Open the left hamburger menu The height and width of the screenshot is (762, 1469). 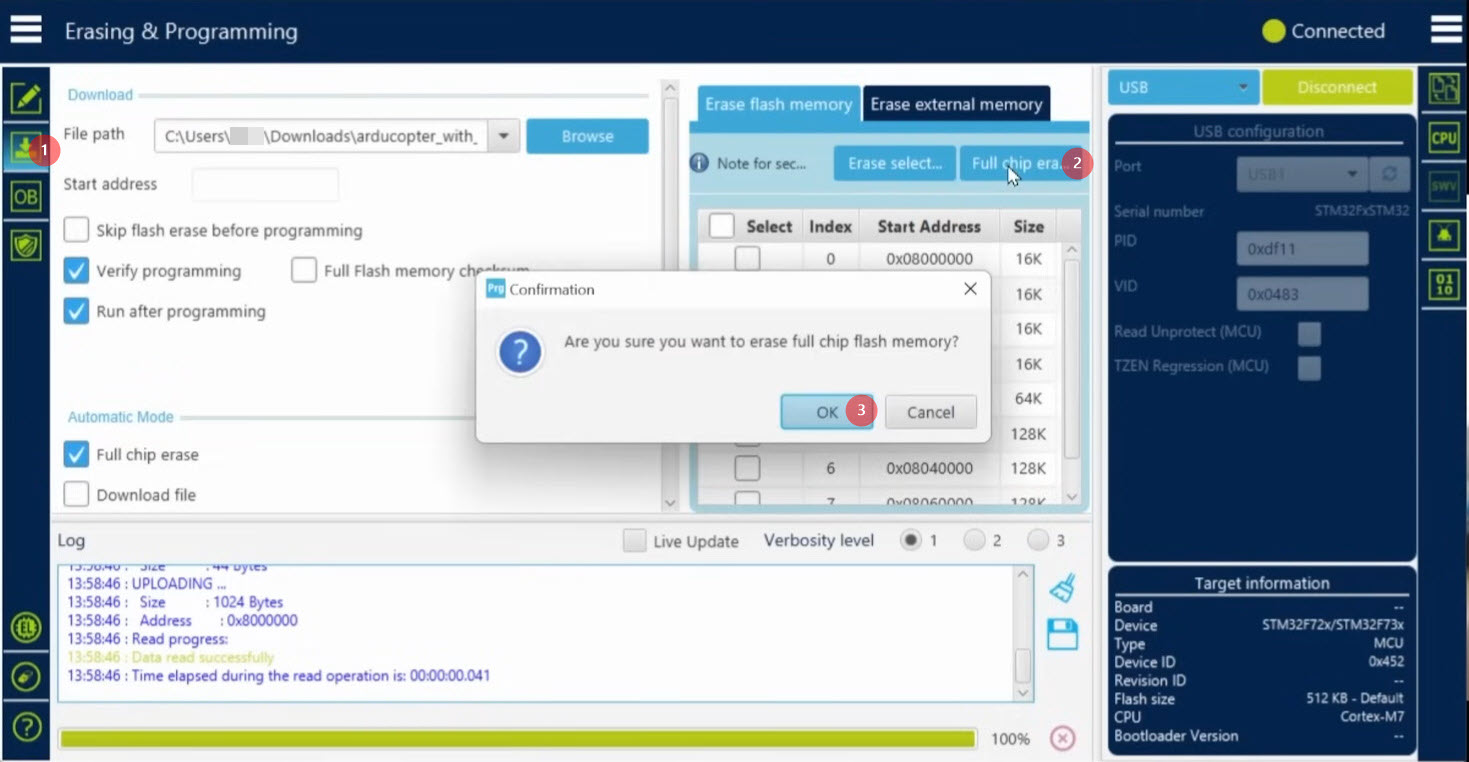26,30
